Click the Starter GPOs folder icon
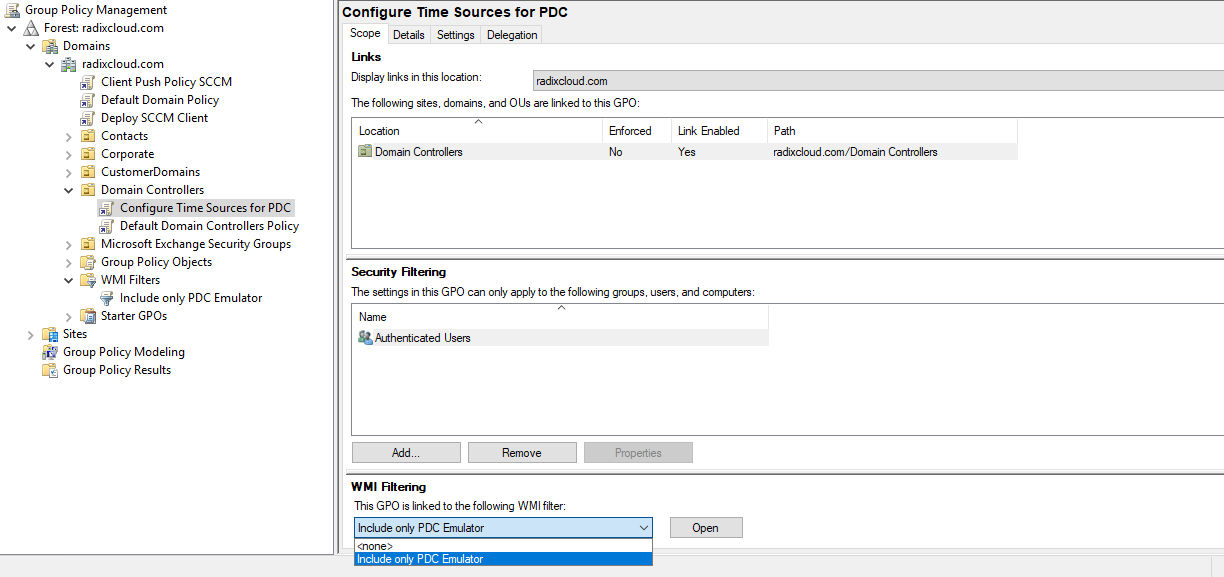Viewport: 1224px width, 577px height. point(88,315)
